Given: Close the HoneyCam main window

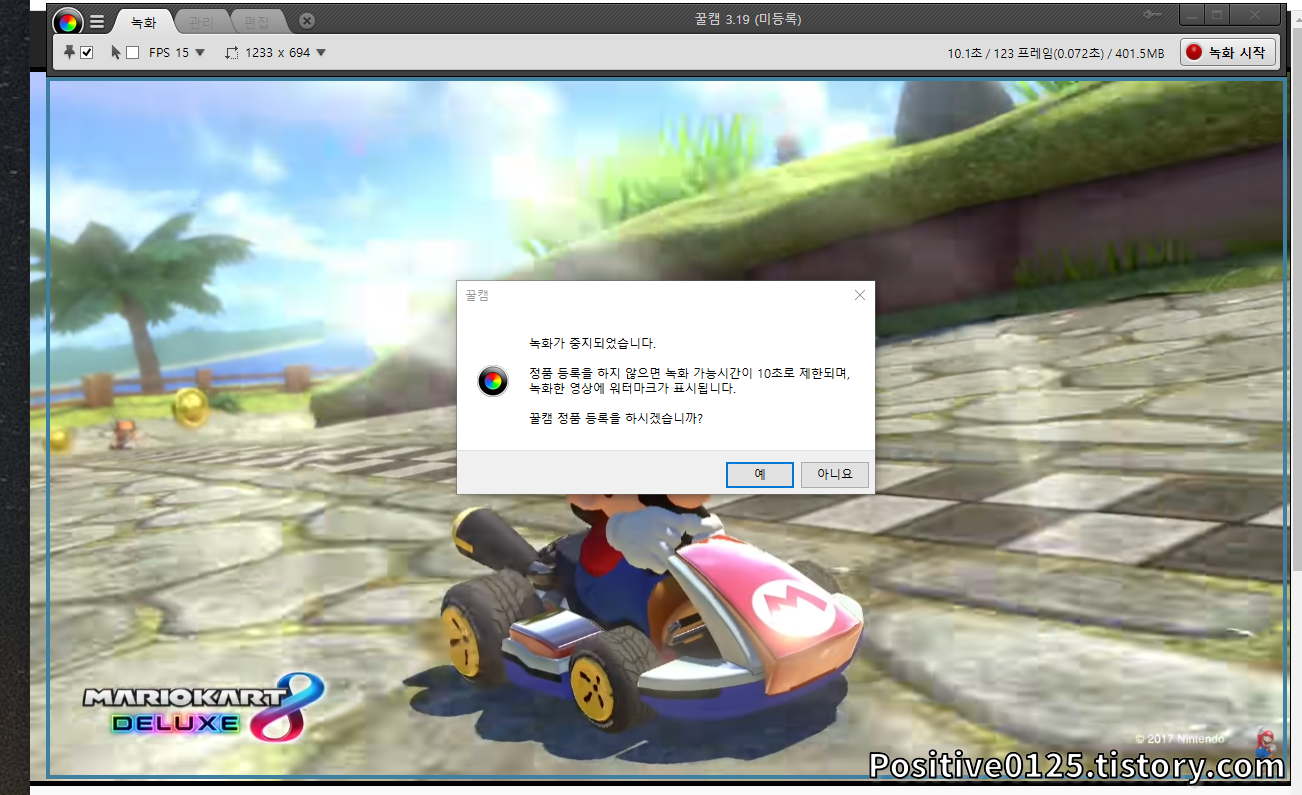Looking at the screenshot, I should (1254, 15).
